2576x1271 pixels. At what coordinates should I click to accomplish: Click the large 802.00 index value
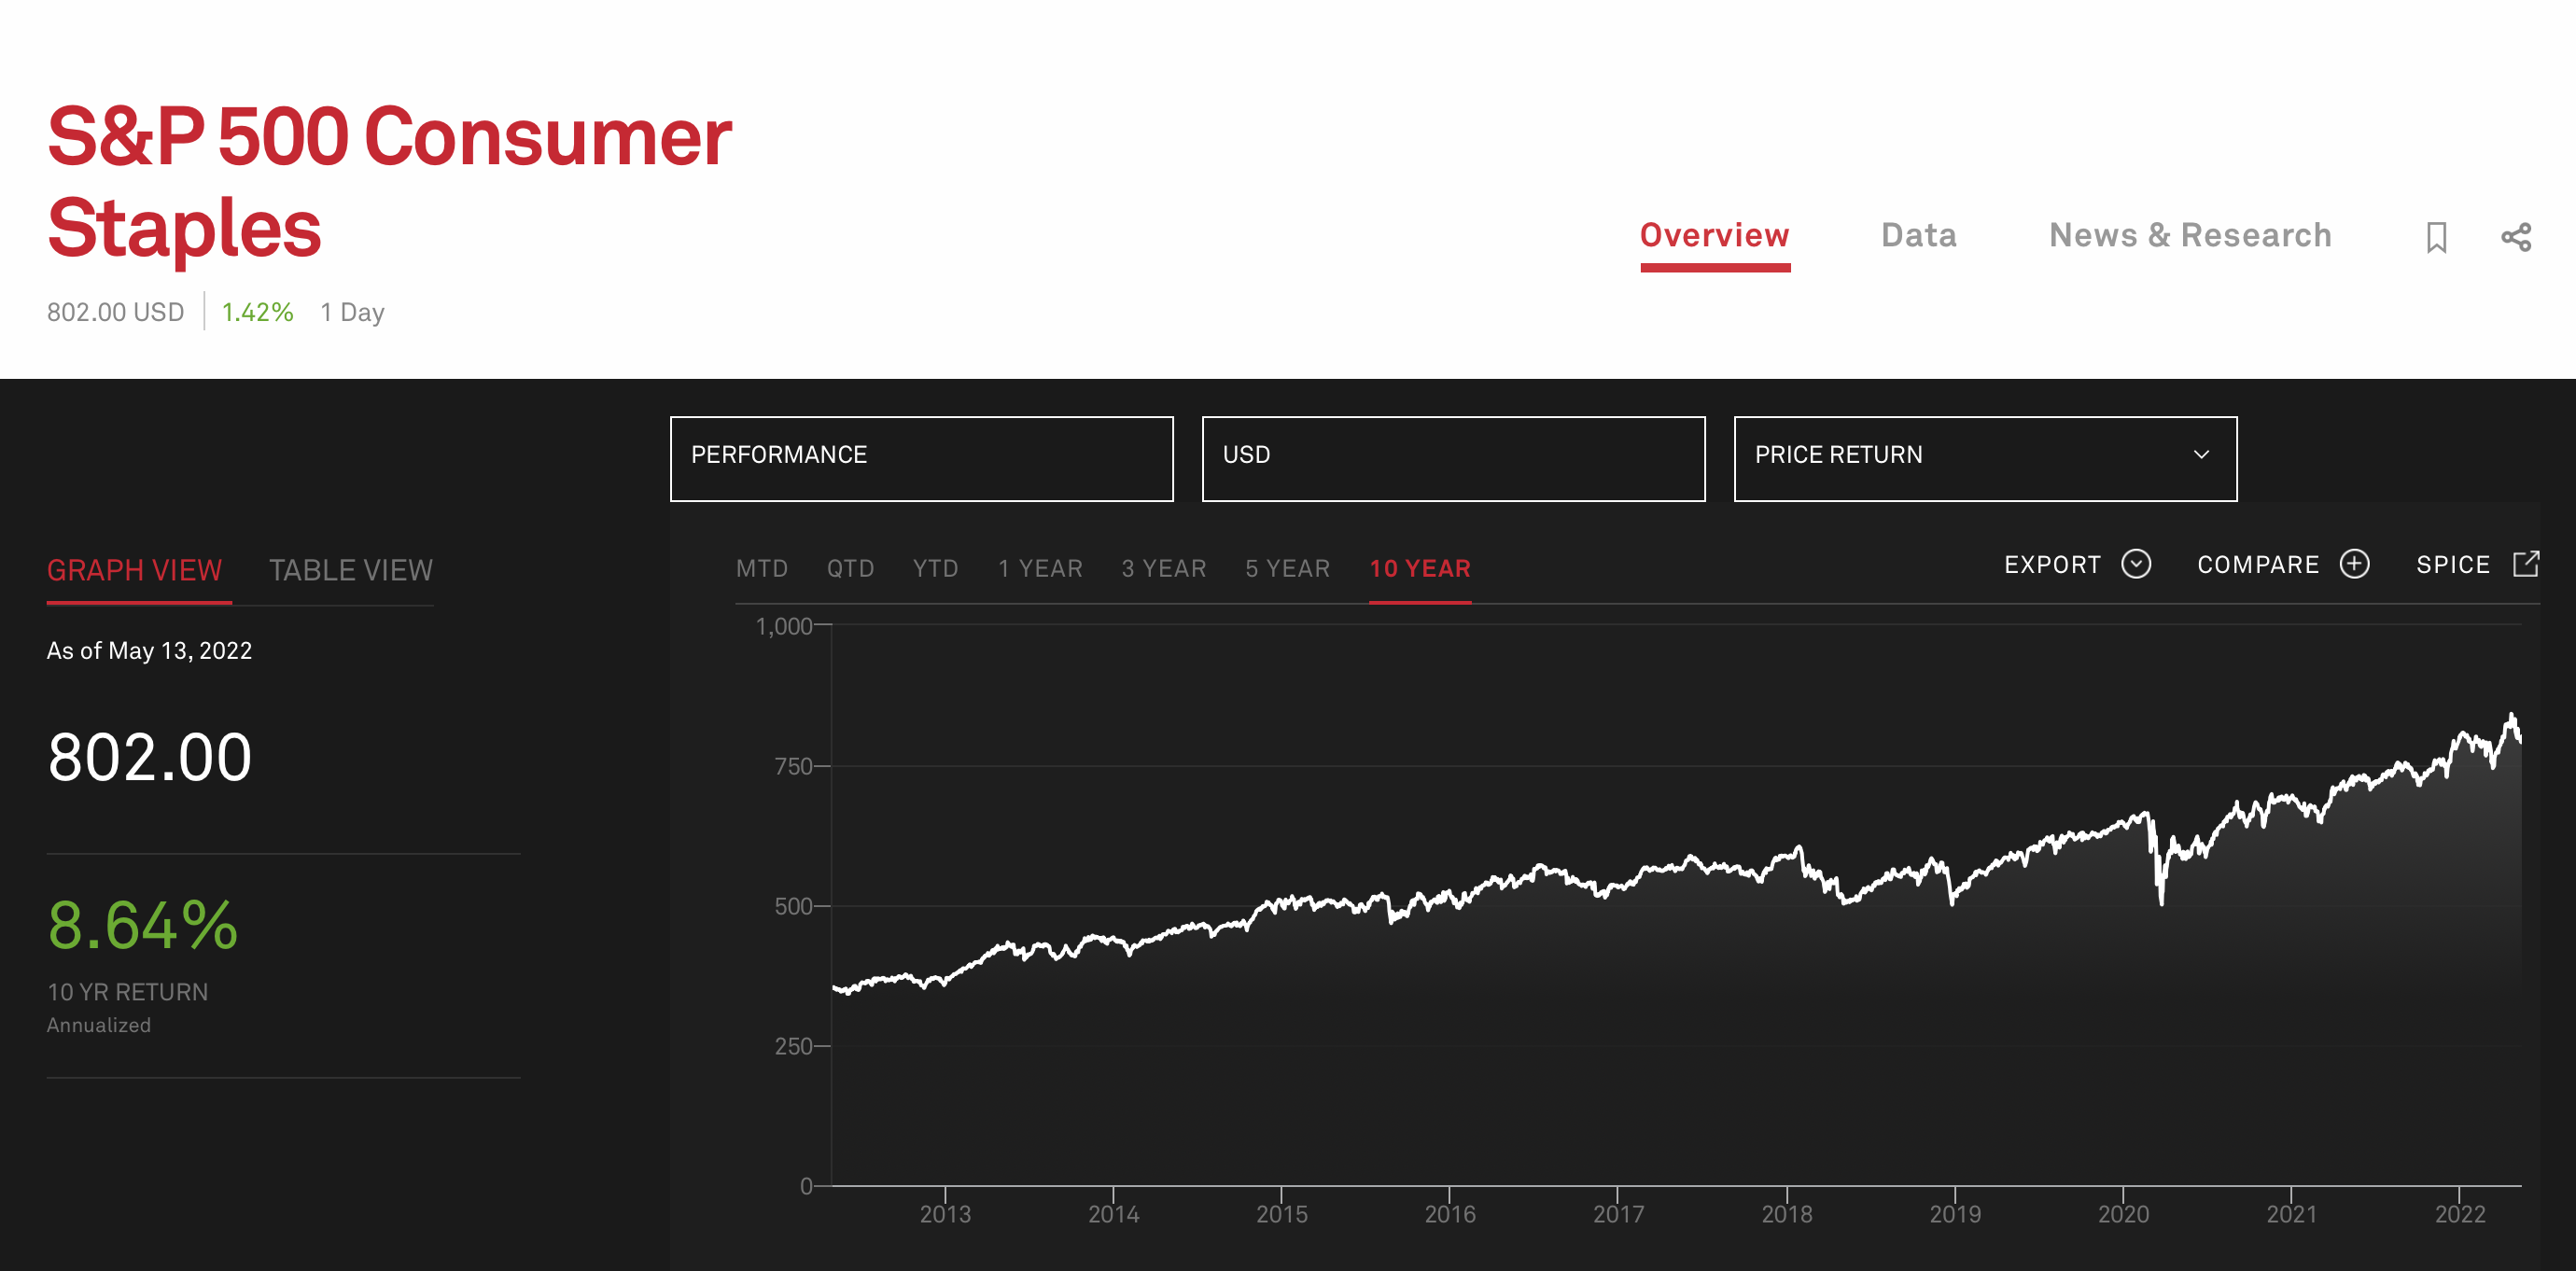pos(149,757)
